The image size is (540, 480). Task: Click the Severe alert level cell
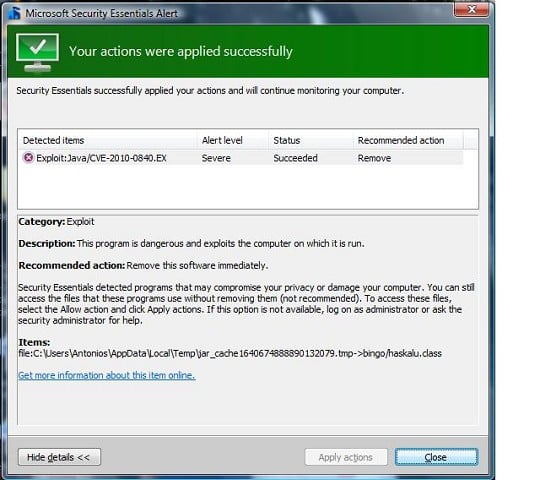pos(216,158)
